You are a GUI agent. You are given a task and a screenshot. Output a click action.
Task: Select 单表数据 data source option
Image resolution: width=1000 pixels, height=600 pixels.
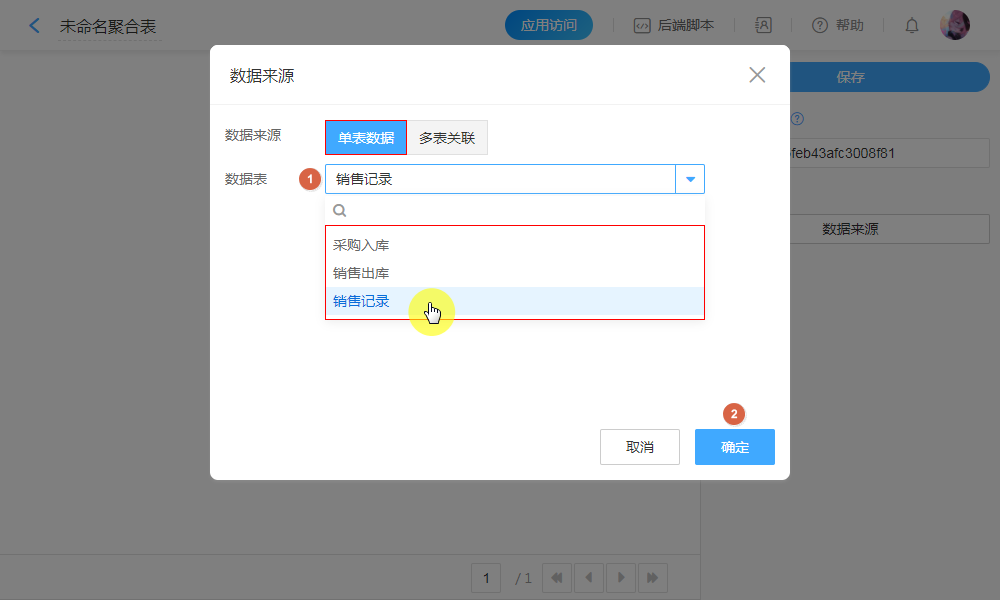pyautogui.click(x=366, y=138)
